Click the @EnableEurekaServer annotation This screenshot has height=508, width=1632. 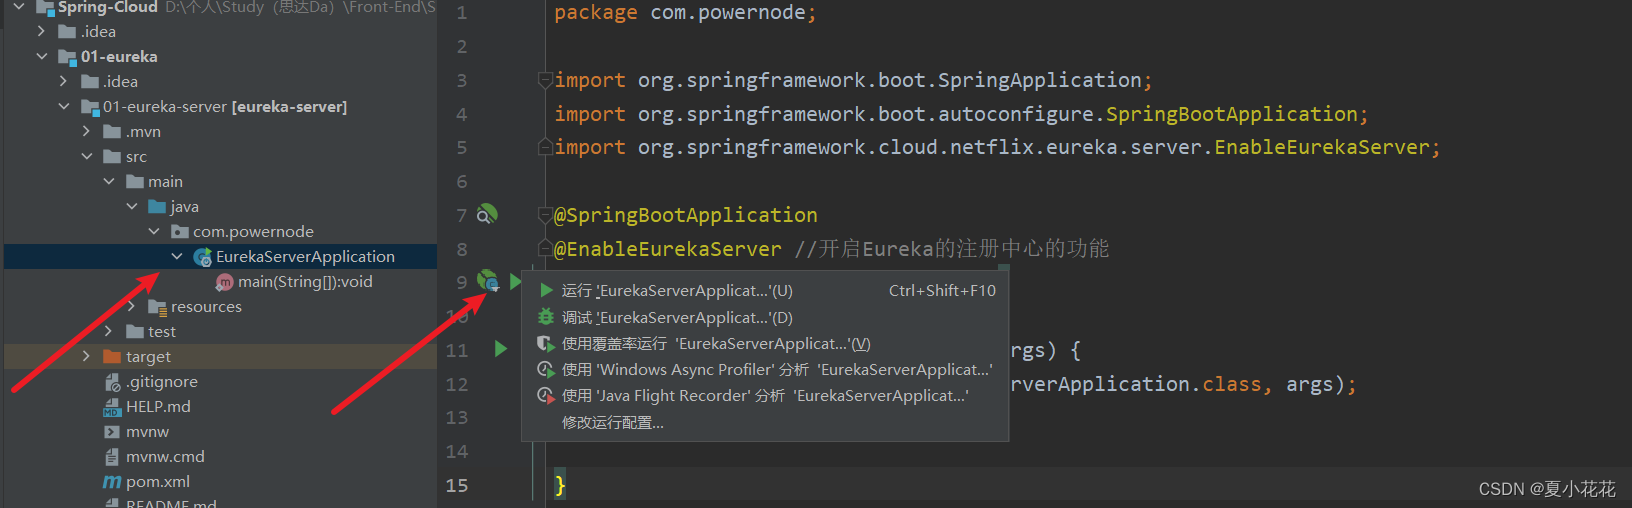pyautogui.click(x=668, y=249)
